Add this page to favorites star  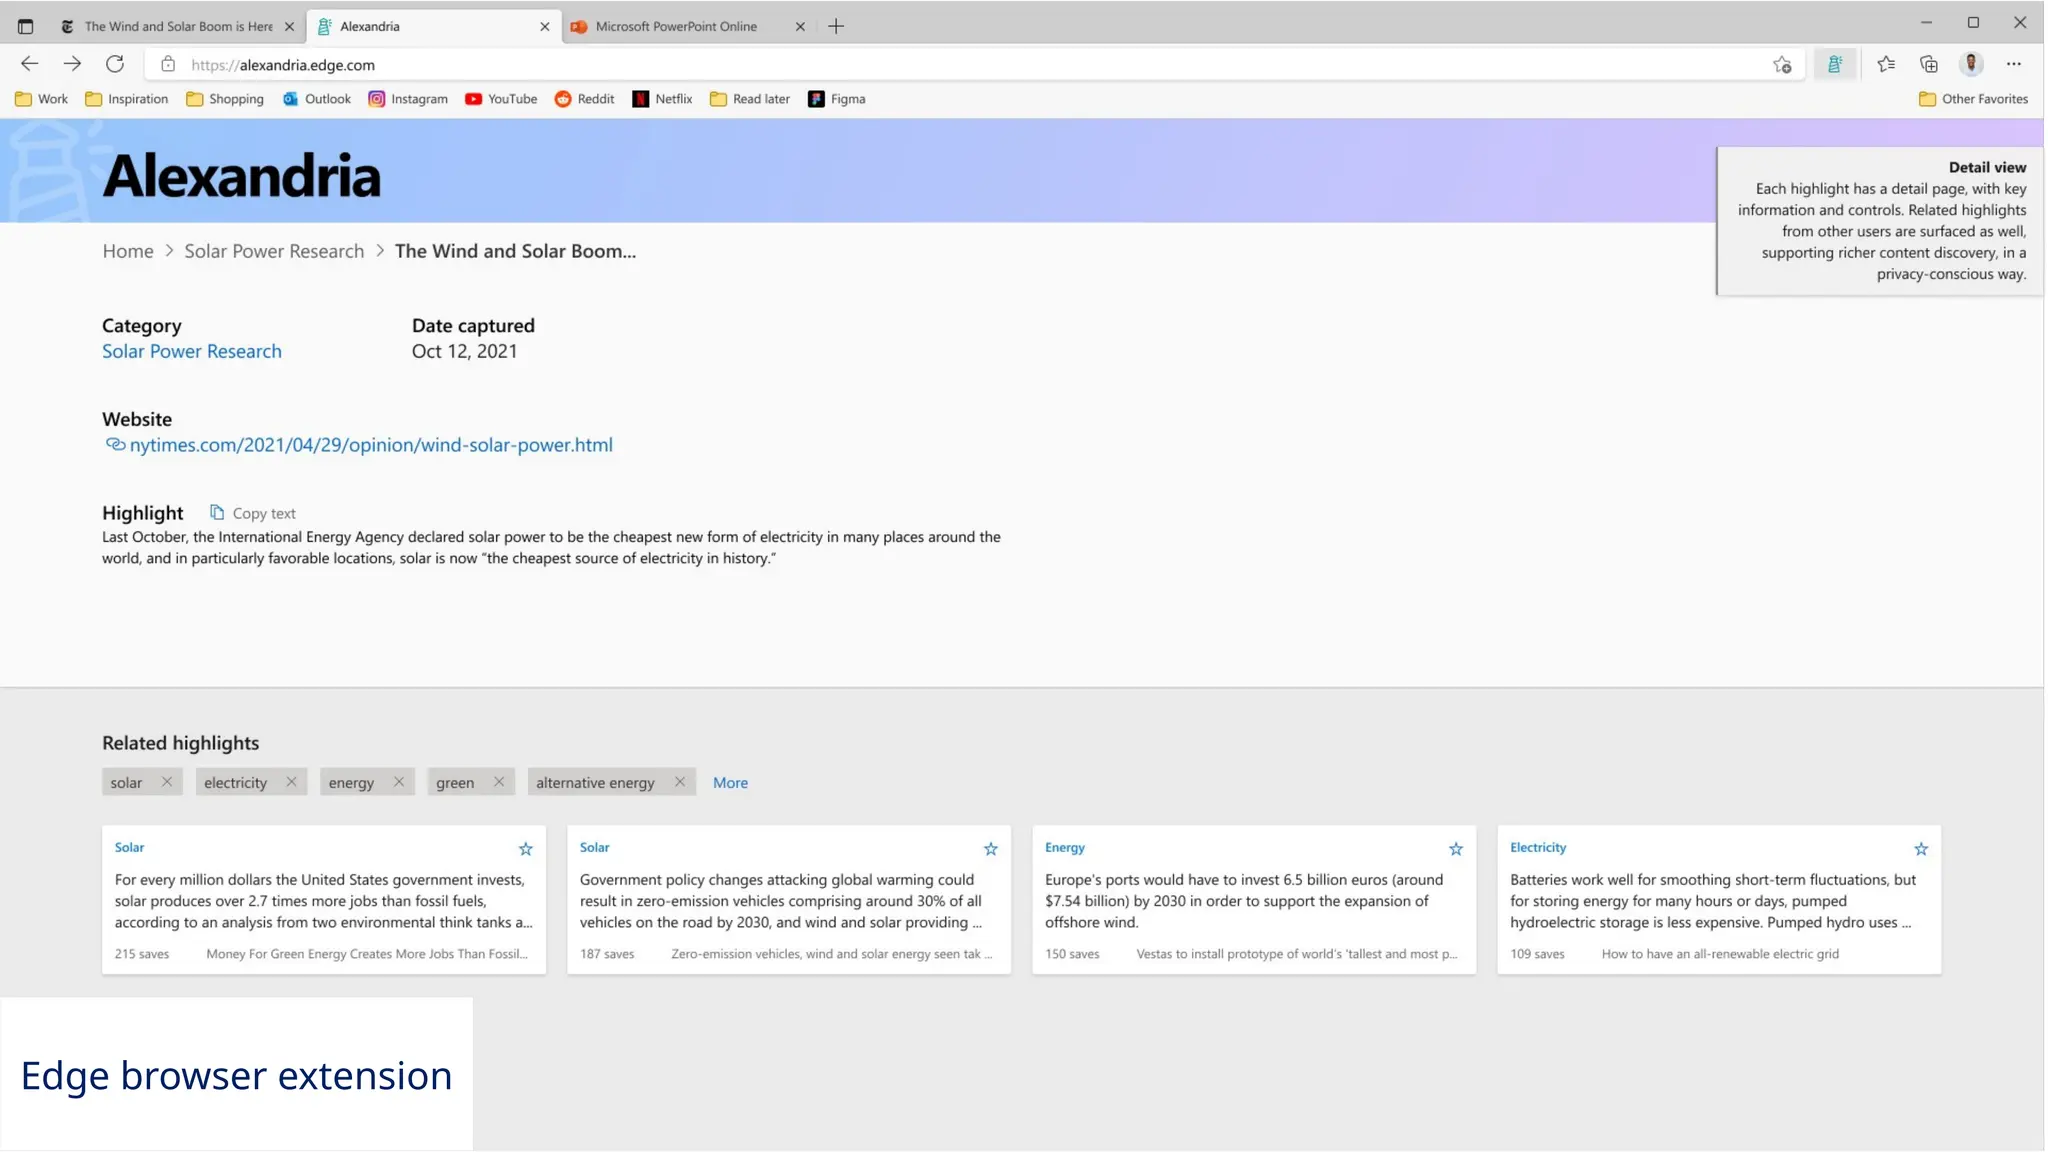pyautogui.click(x=1782, y=65)
